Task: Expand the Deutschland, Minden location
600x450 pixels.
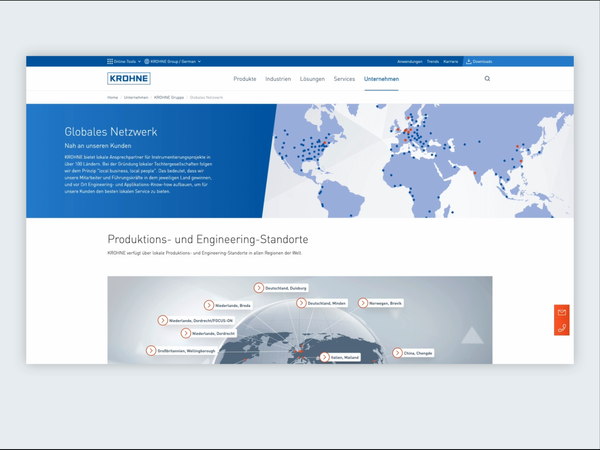Action: tap(322, 303)
